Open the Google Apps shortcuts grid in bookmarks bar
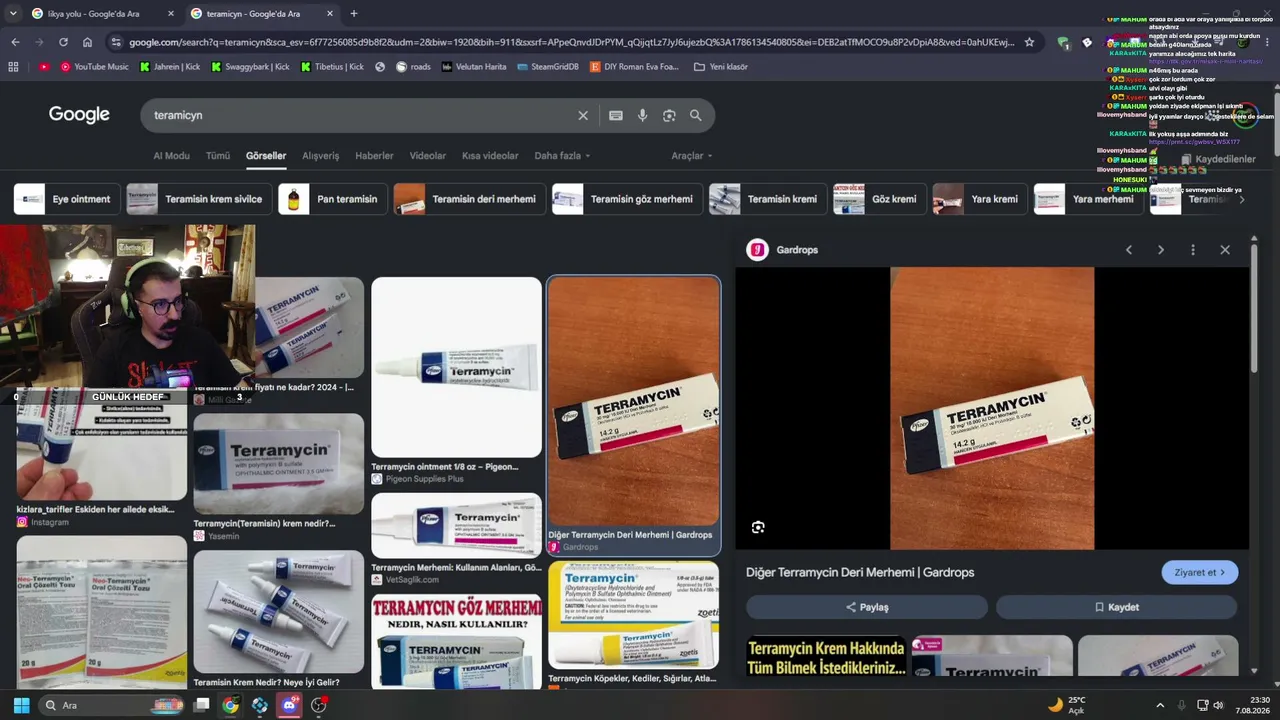This screenshot has width=1280, height=720. coord(13,67)
